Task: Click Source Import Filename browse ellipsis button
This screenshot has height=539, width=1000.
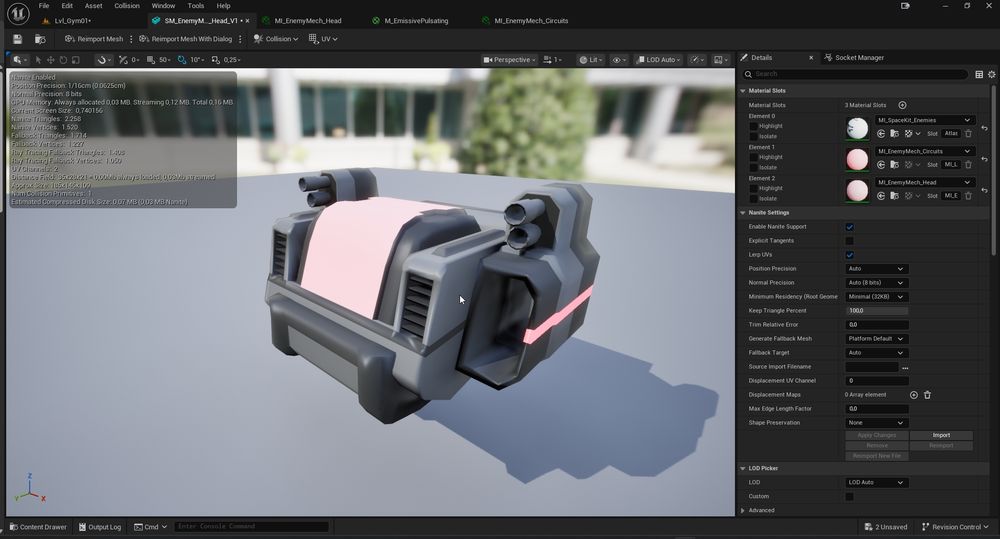Action: (x=904, y=367)
